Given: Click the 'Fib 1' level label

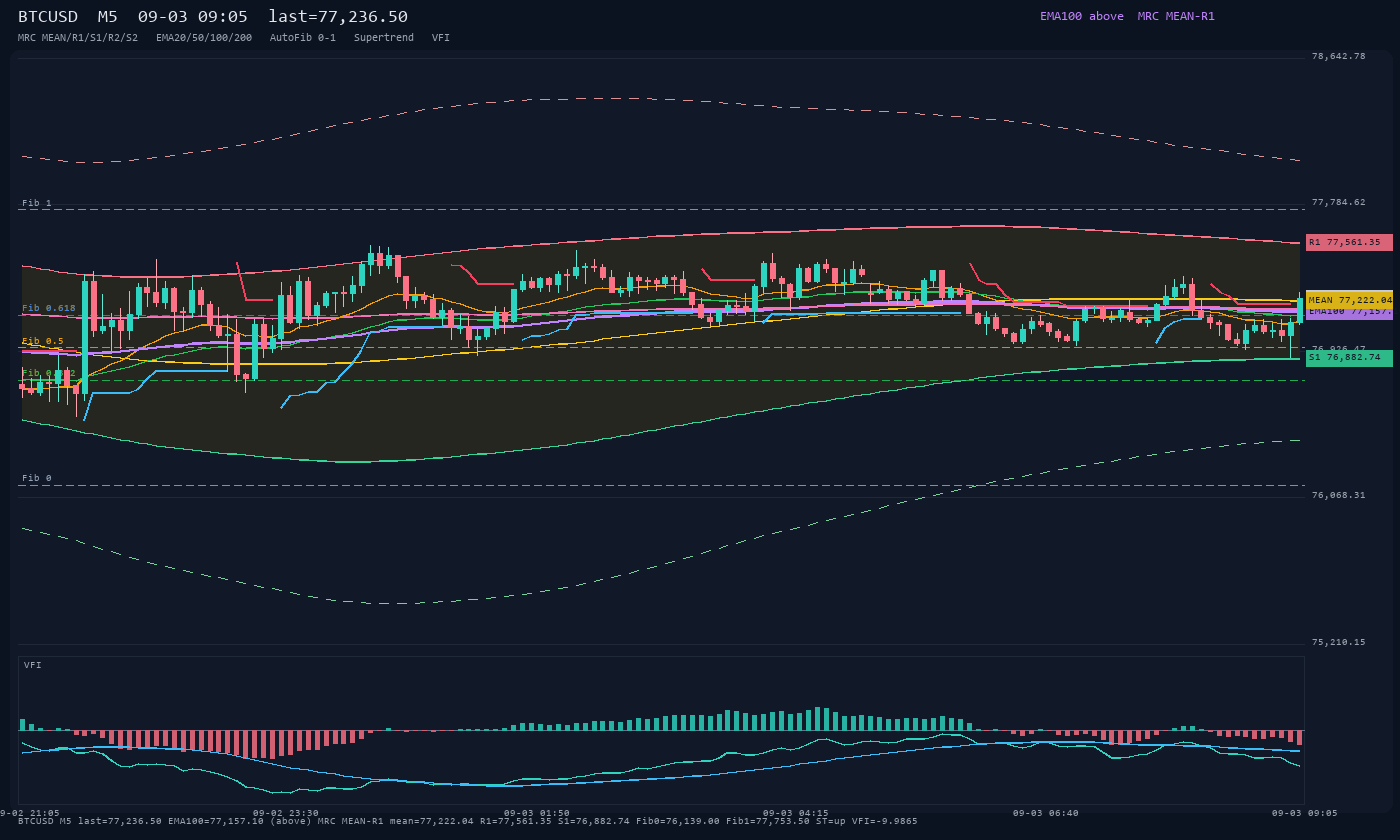Looking at the screenshot, I should (x=37, y=203).
